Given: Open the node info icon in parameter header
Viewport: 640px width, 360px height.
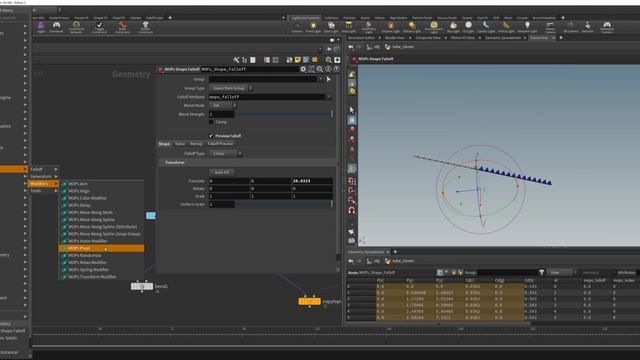Looking at the screenshot, I should click(x=328, y=69).
